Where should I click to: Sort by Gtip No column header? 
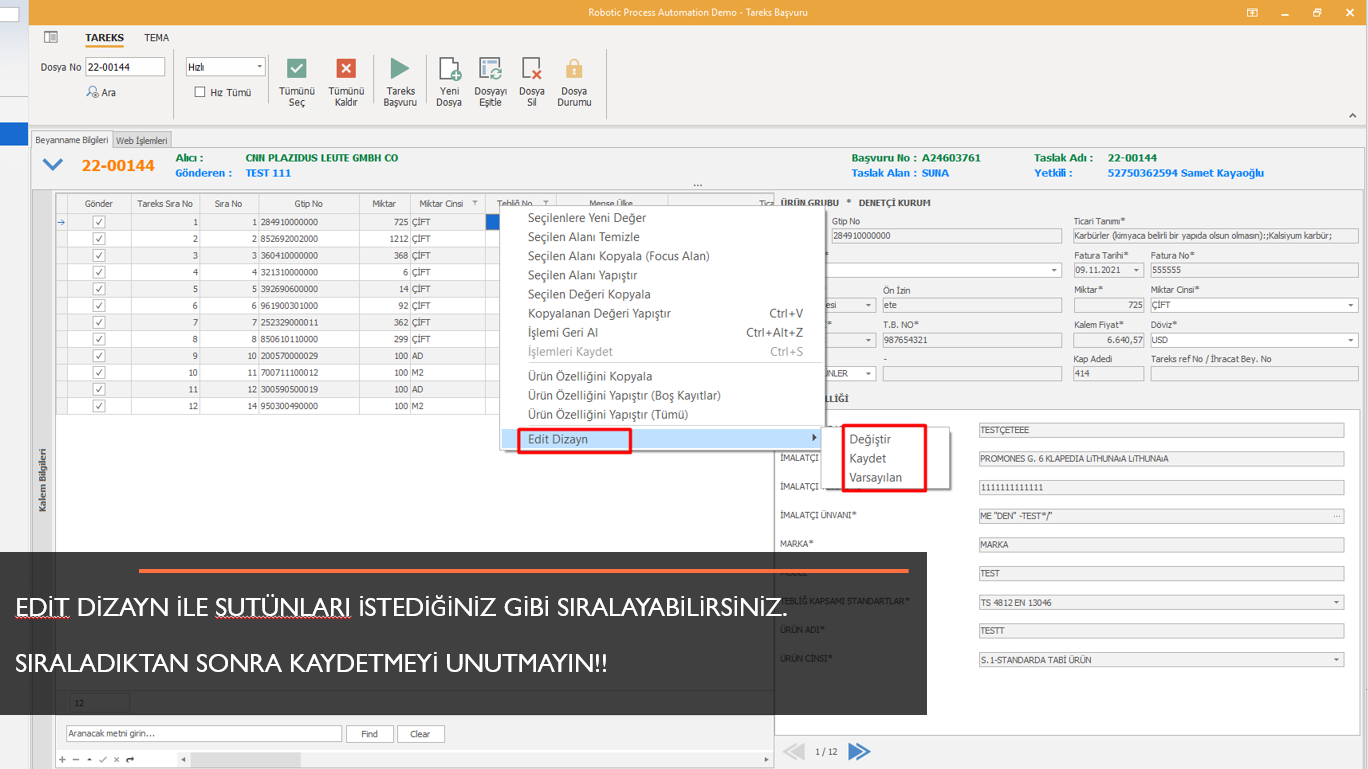[308, 203]
